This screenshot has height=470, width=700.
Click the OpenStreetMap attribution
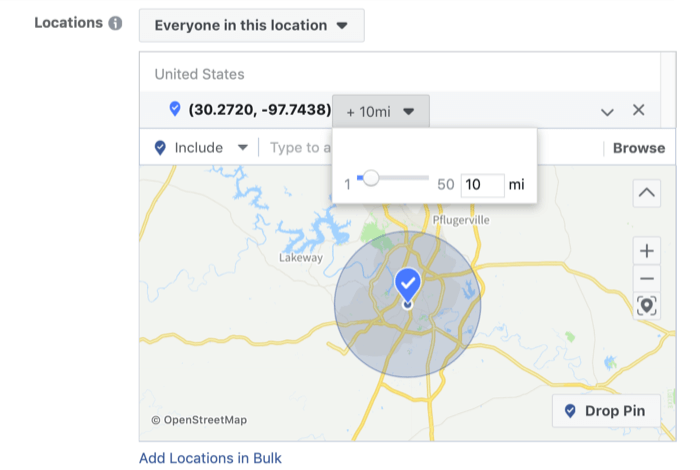tap(199, 420)
